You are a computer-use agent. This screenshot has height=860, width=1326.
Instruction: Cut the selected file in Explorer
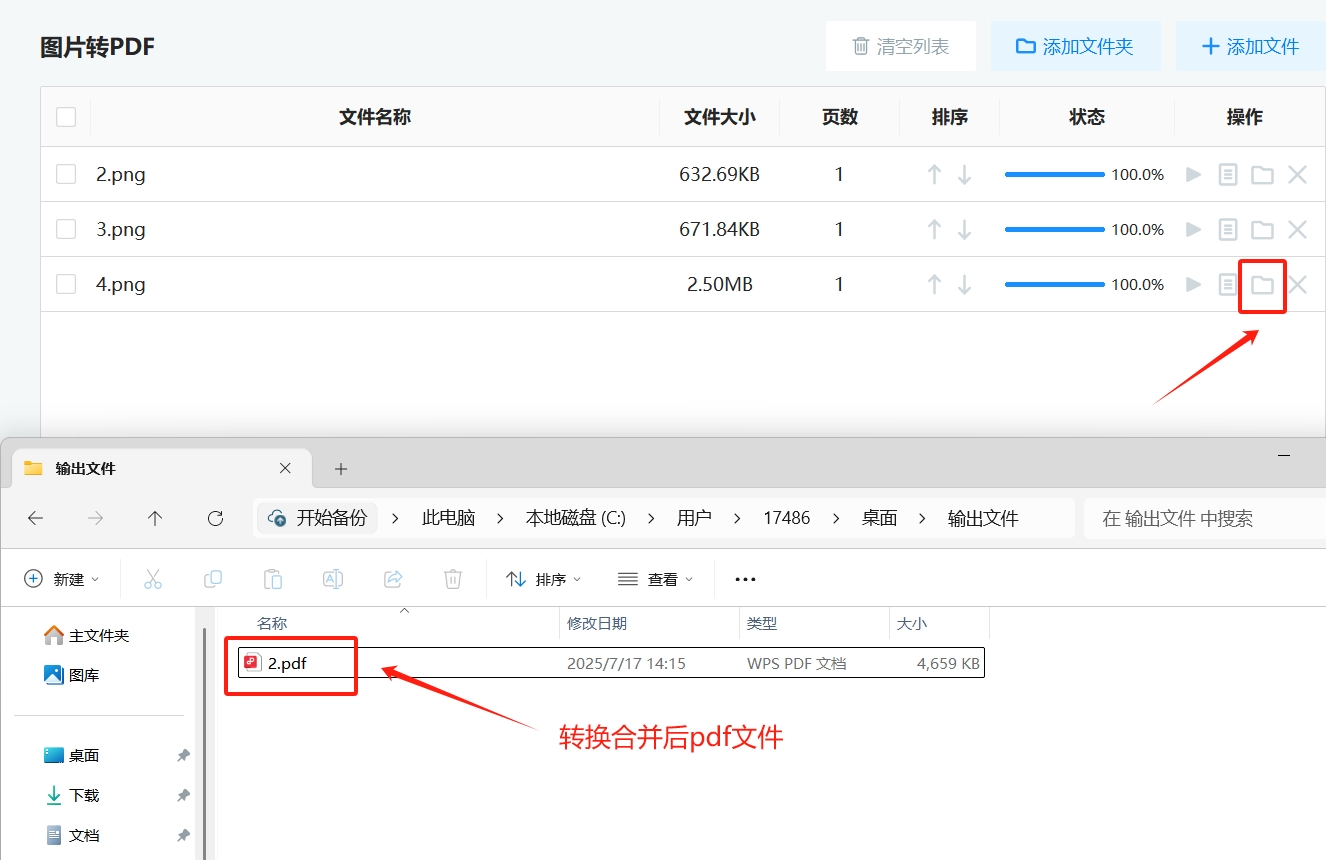coord(152,578)
